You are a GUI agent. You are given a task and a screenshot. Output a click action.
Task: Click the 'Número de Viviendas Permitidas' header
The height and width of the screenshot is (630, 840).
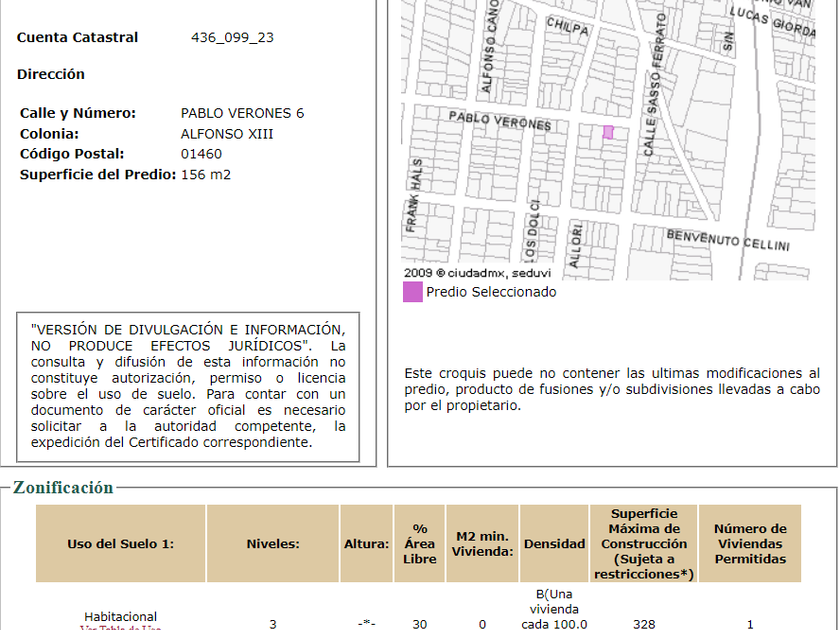tap(750, 544)
